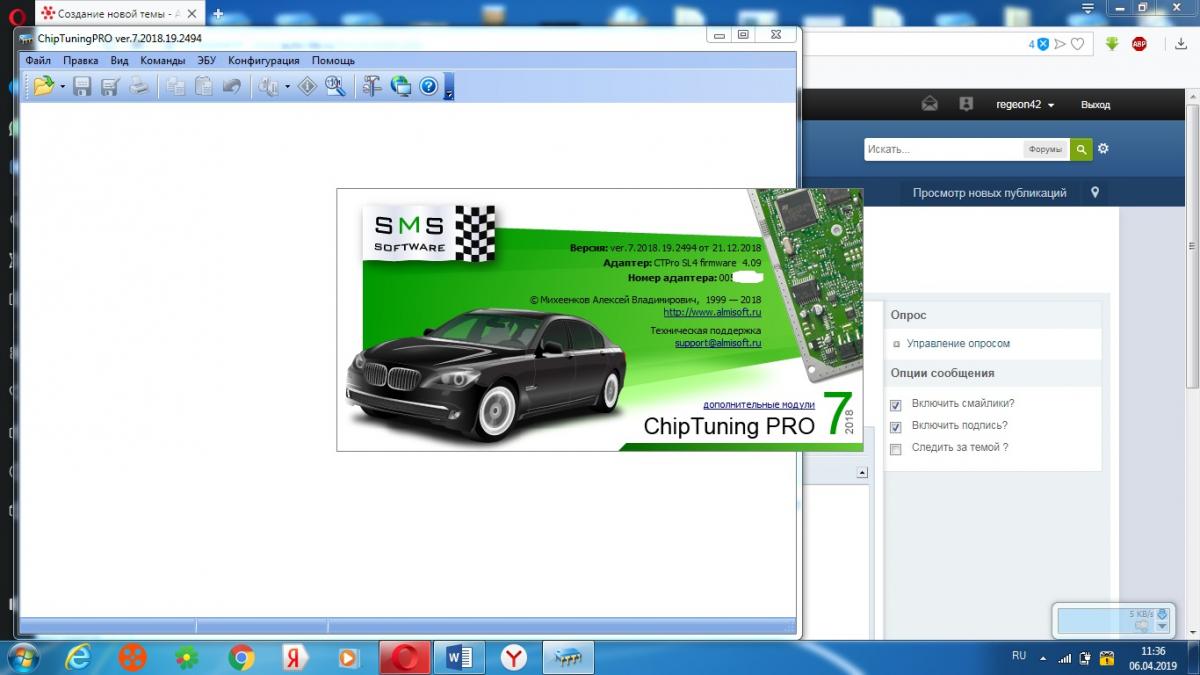
Task: Open Microsoft Word from the taskbar
Action: pyautogui.click(x=458, y=657)
